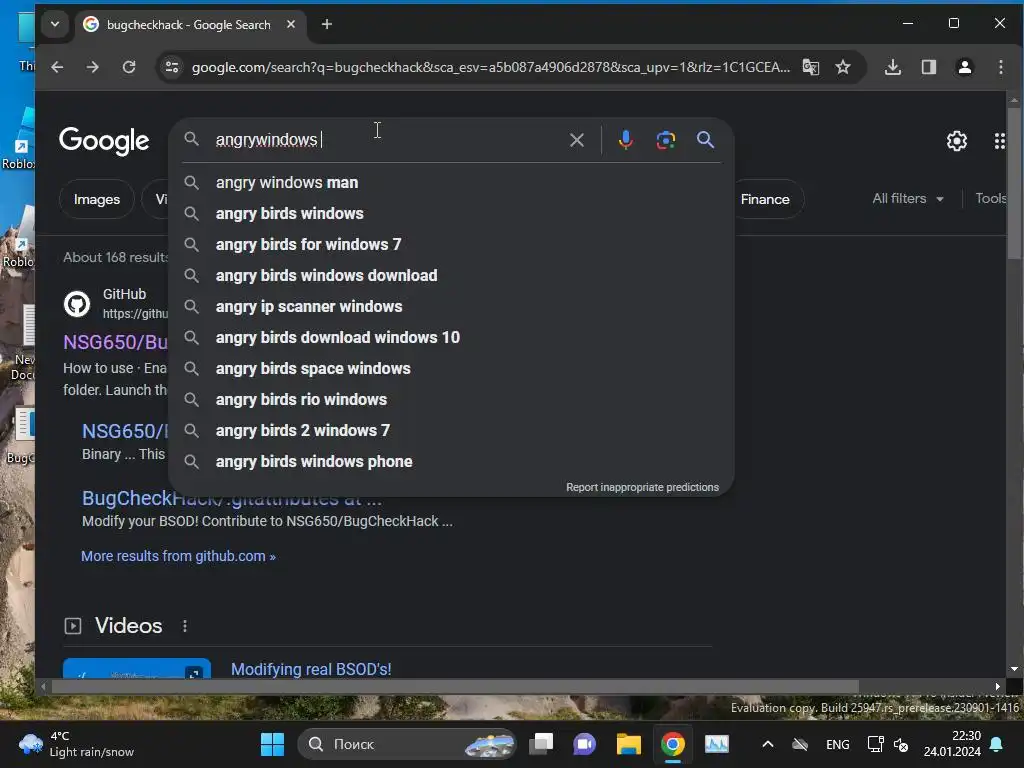Screen dimensions: 1024x768
Task: Open Task View on taskbar
Action: click(x=541, y=744)
